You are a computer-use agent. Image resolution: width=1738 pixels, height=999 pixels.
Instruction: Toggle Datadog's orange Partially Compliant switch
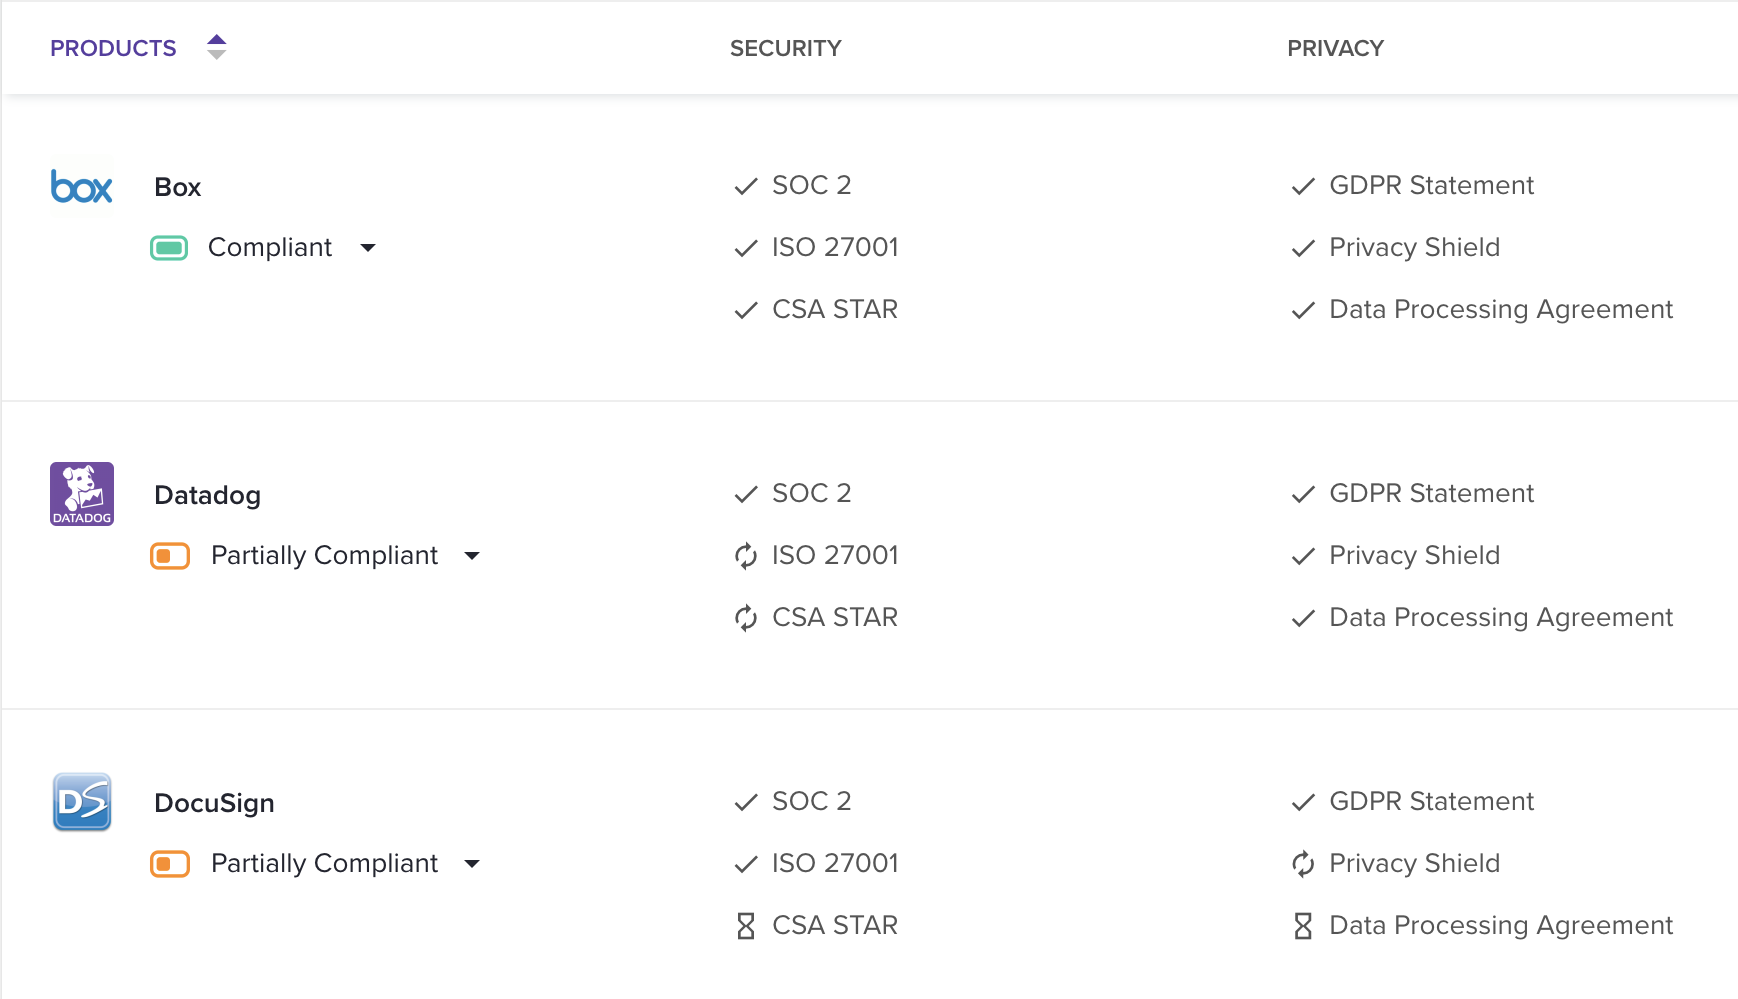(x=169, y=555)
